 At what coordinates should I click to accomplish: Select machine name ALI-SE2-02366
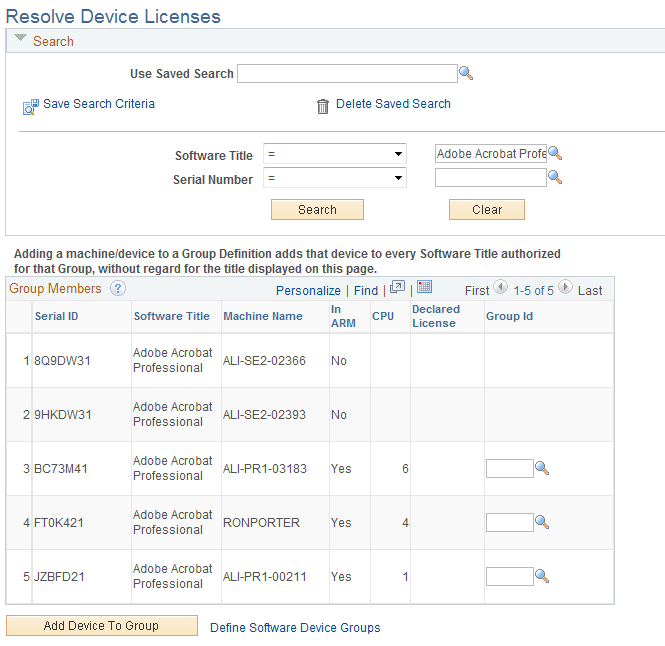point(264,361)
